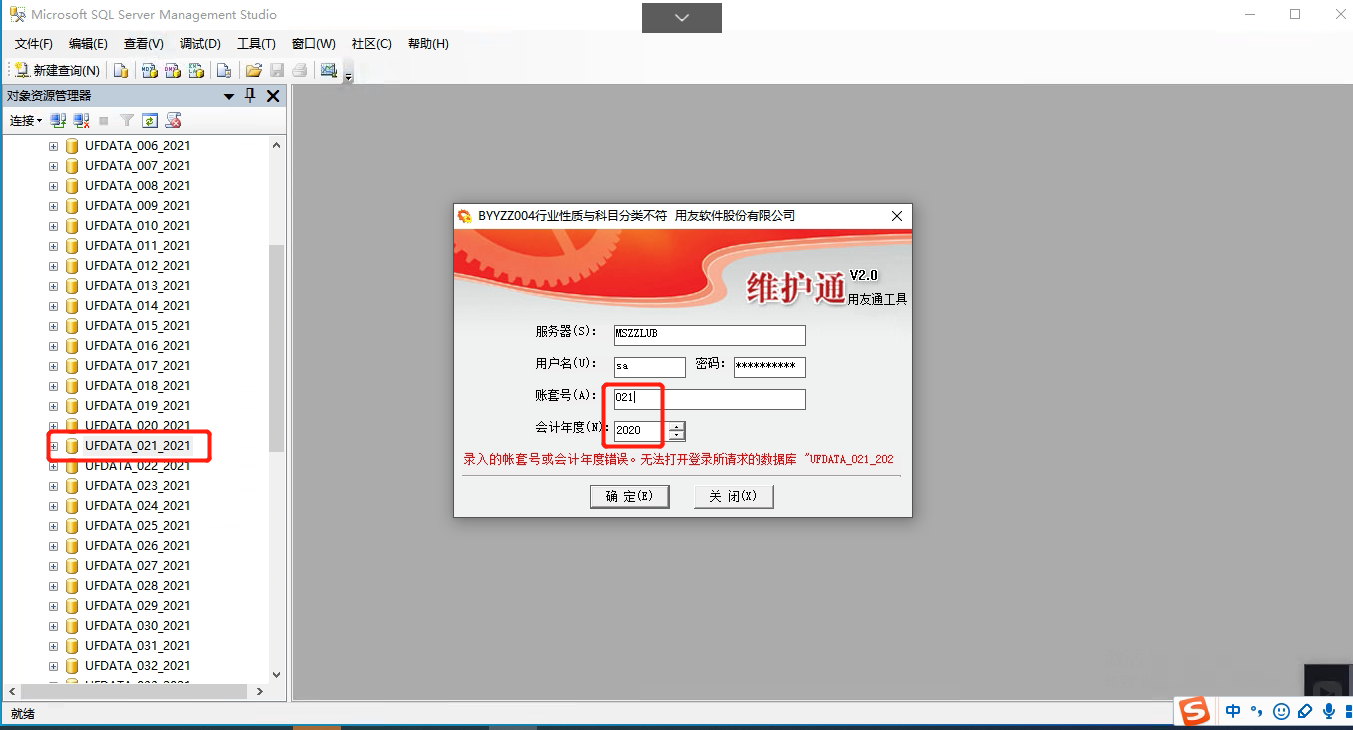The height and width of the screenshot is (730, 1353).
Task: Click the Stop square icon in Object Explorer
Action: 104,120
